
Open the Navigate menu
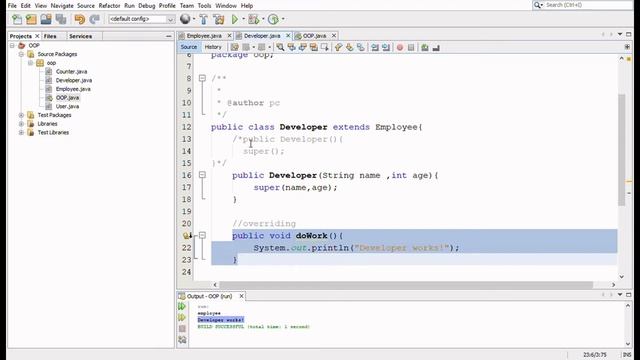tap(62, 6)
